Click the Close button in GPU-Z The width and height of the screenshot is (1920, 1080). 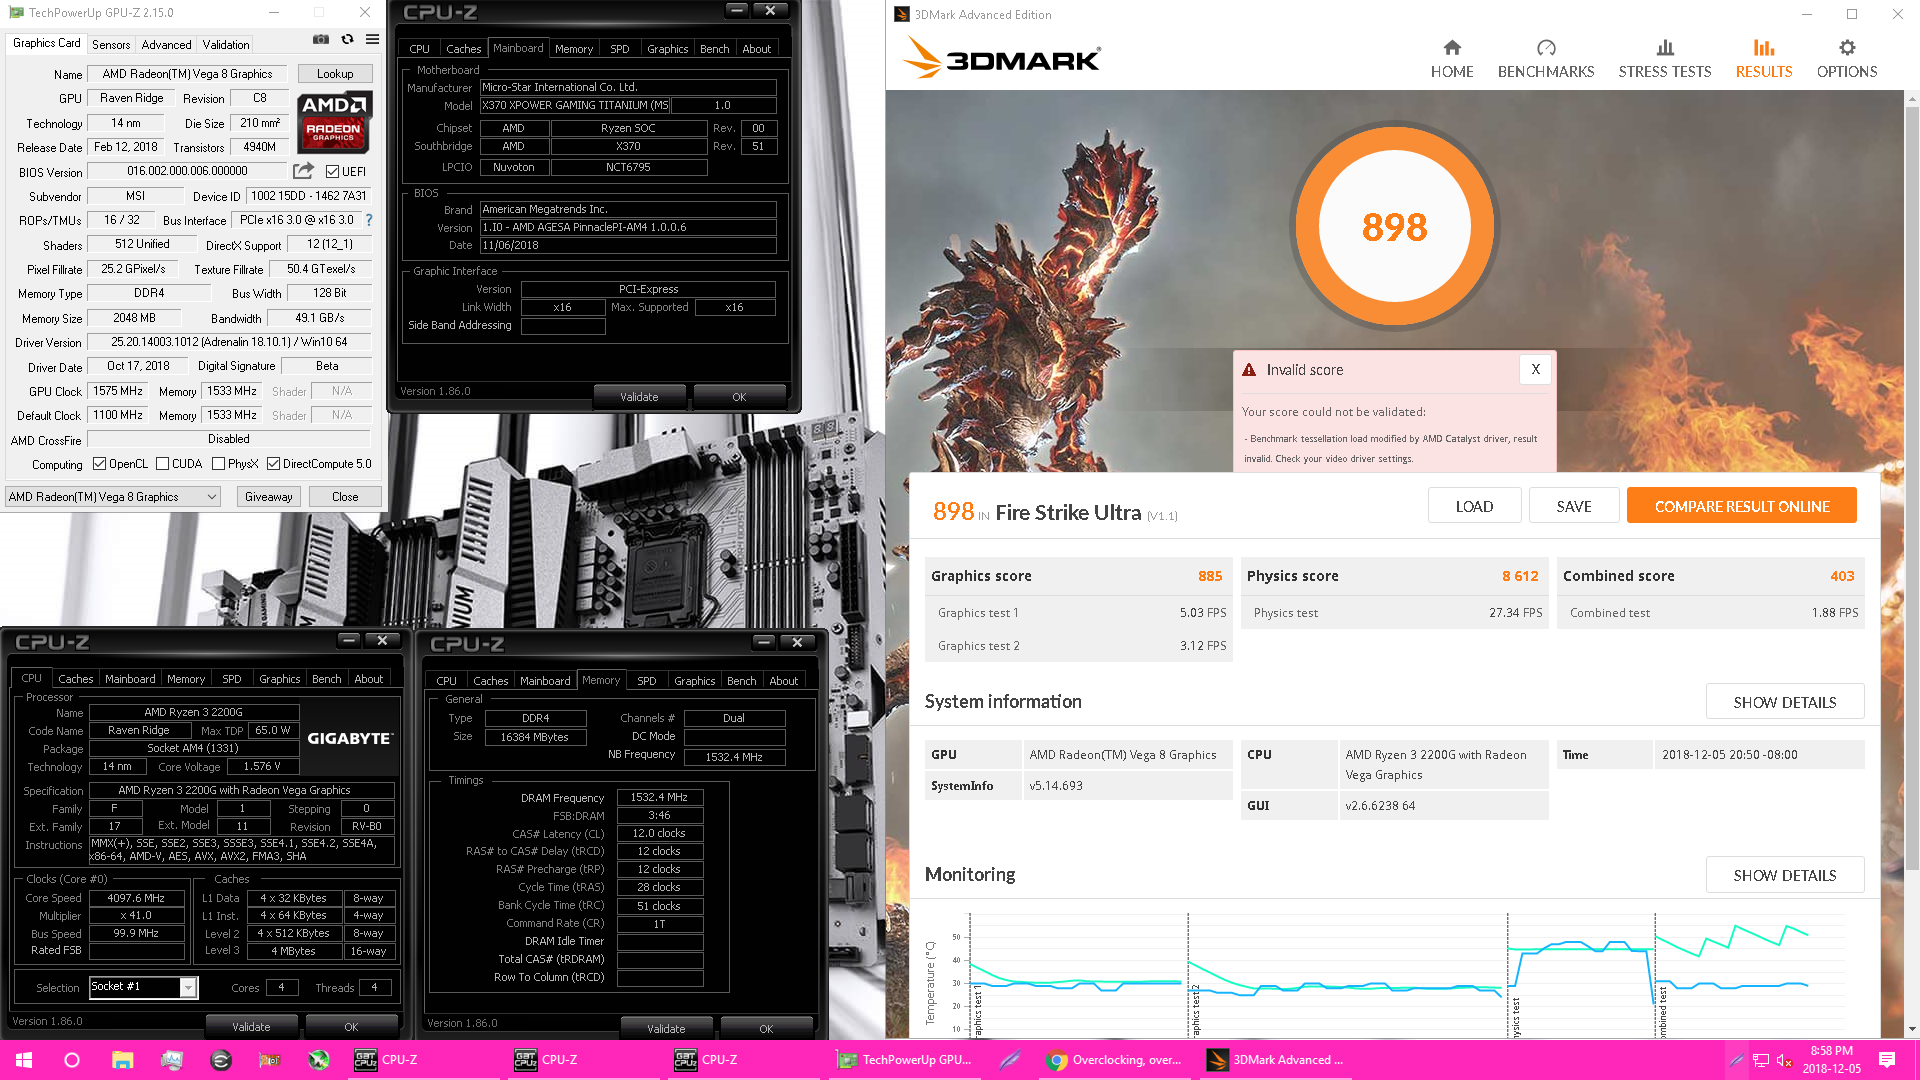(x=345, y=497)
